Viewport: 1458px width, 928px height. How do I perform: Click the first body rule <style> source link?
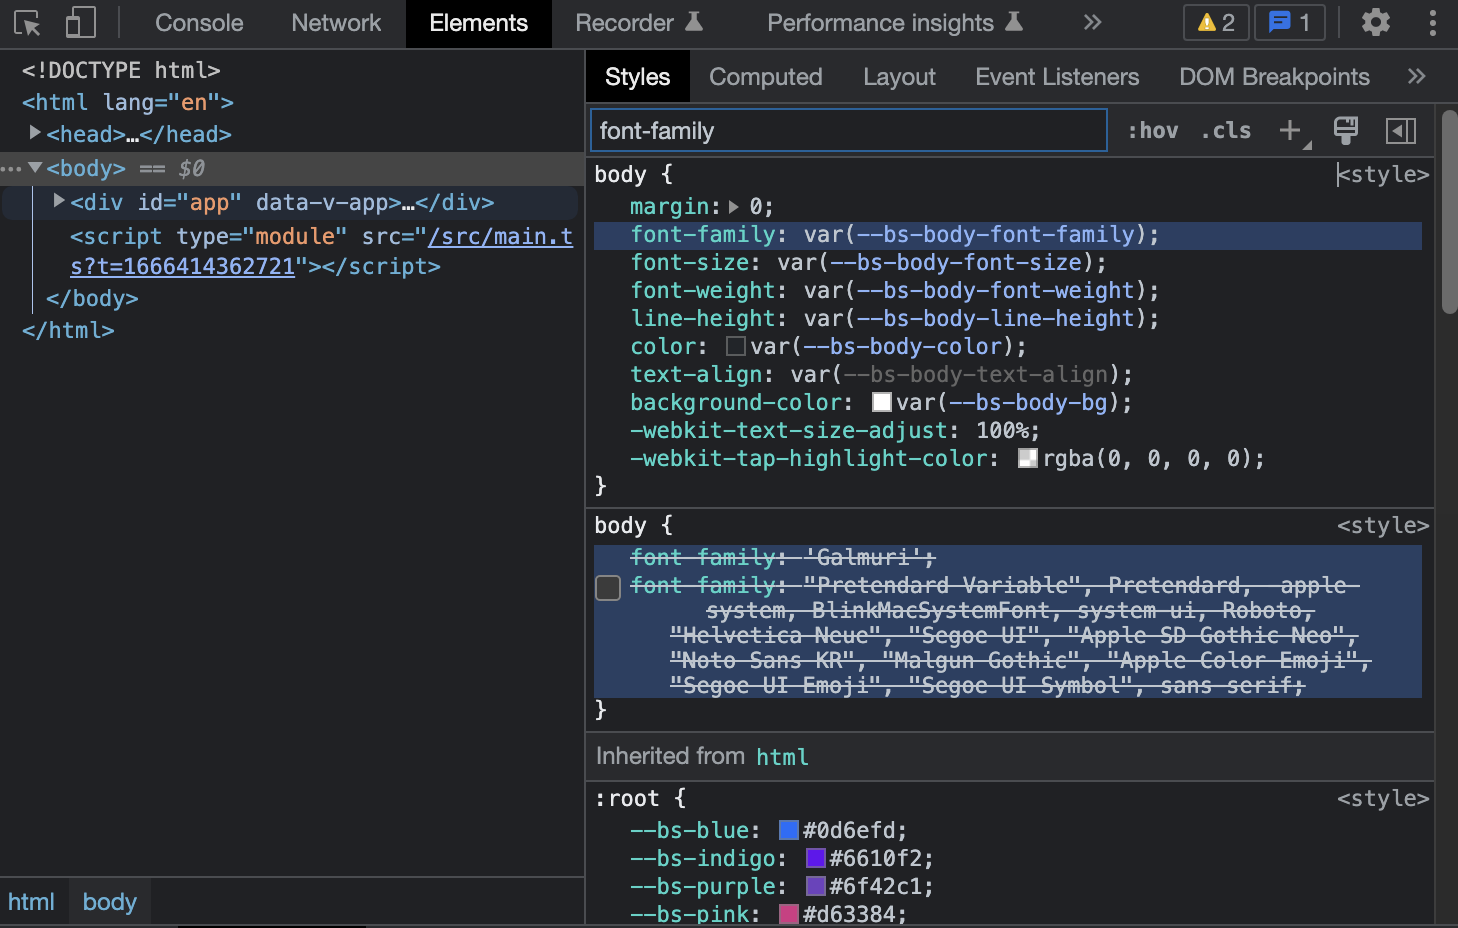coord(1383,174)
